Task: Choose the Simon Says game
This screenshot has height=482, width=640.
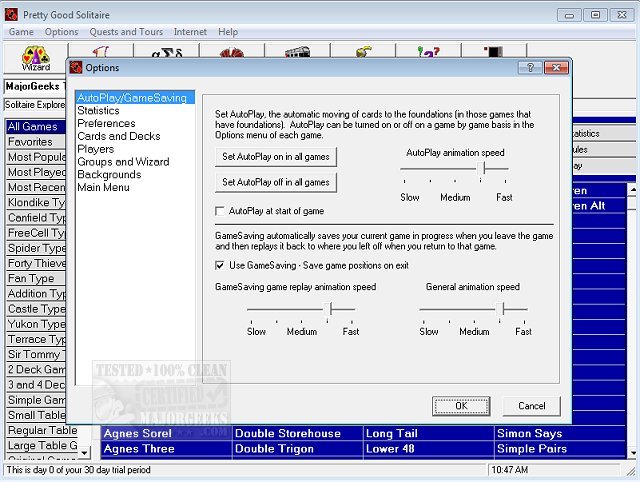Action: coord(560,433)
